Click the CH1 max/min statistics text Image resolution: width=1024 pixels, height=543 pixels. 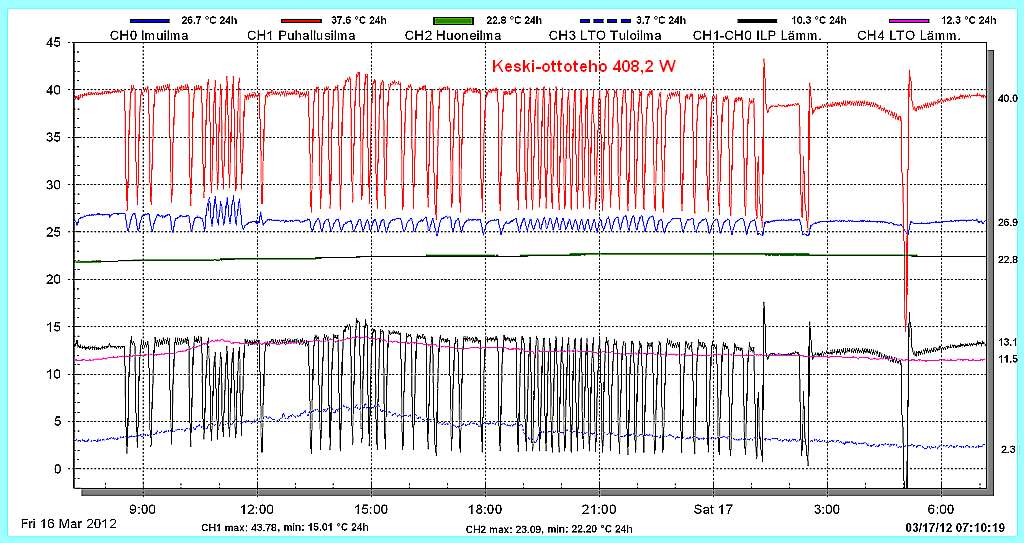pyautogui.click(x=285, y=528)
